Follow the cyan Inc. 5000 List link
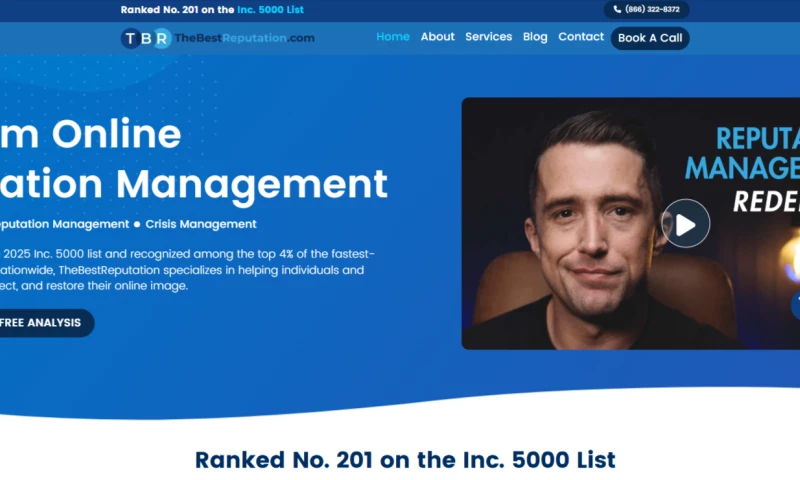This screenshot has width=800, height=480. coord(270,10)
